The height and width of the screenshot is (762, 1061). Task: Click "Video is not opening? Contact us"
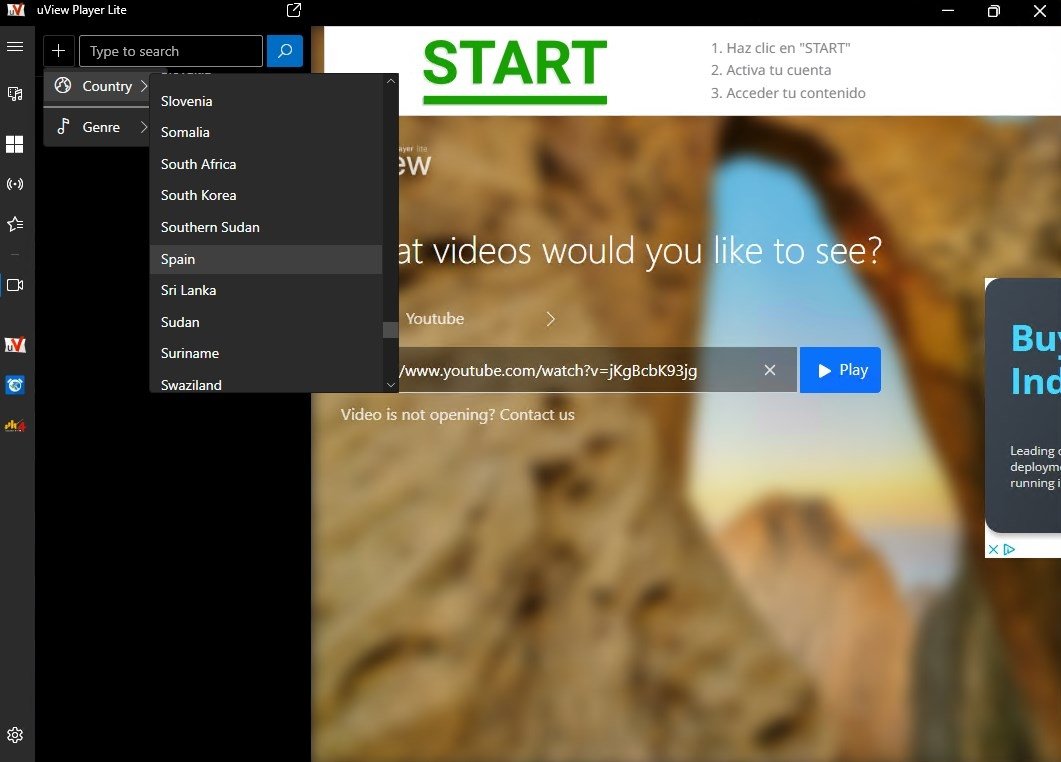(x=457, y=415)
